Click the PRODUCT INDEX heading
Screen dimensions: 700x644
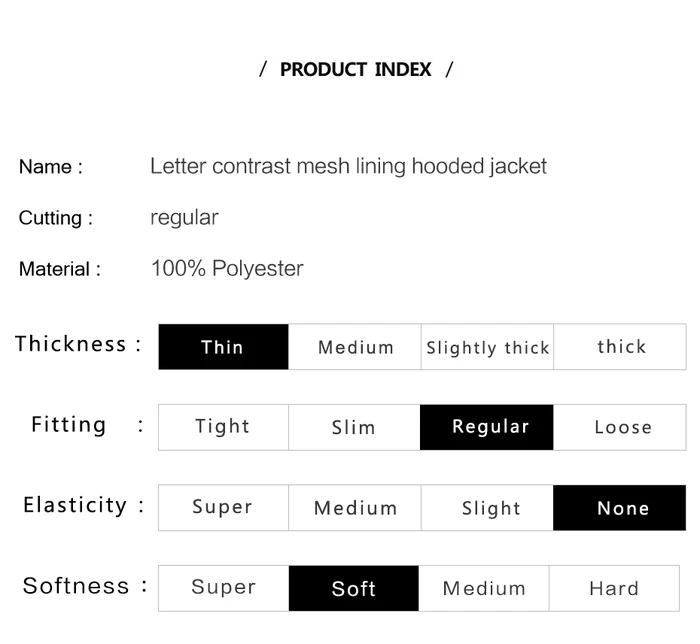click(x=356, y=70)
